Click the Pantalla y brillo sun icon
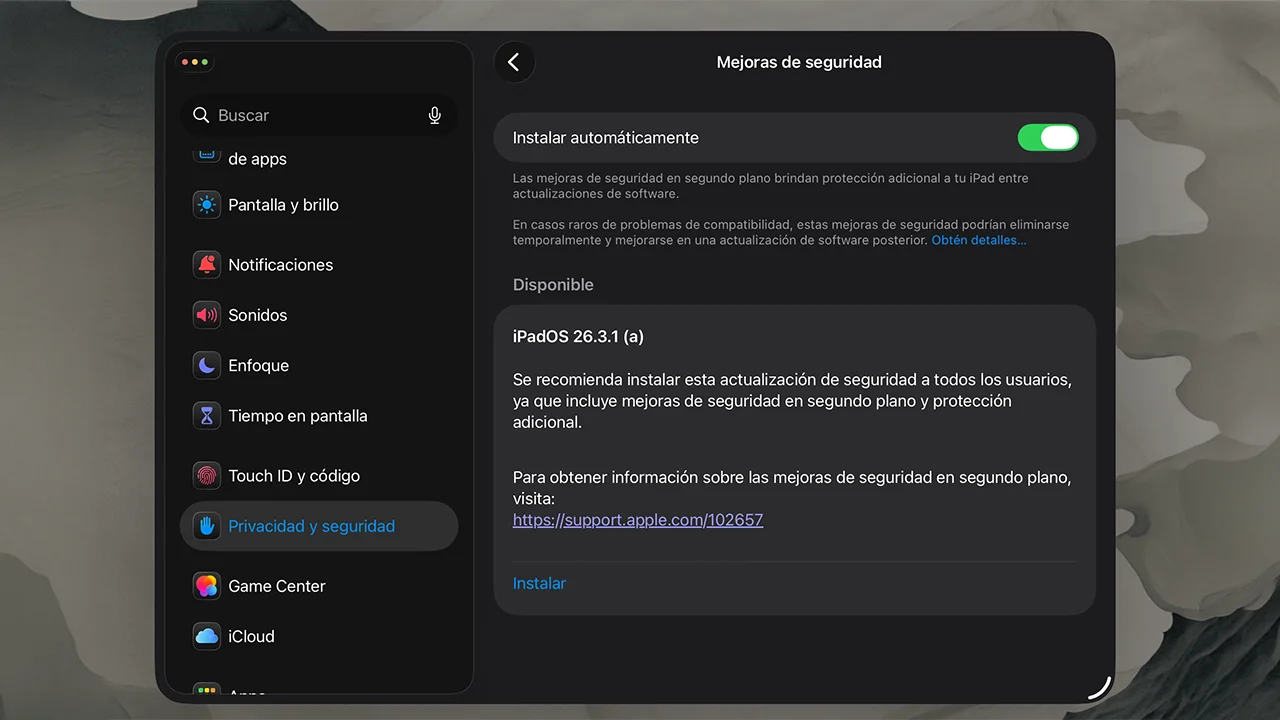The height and width of the screenshot is (720, 1280). (x=207, y=205)
